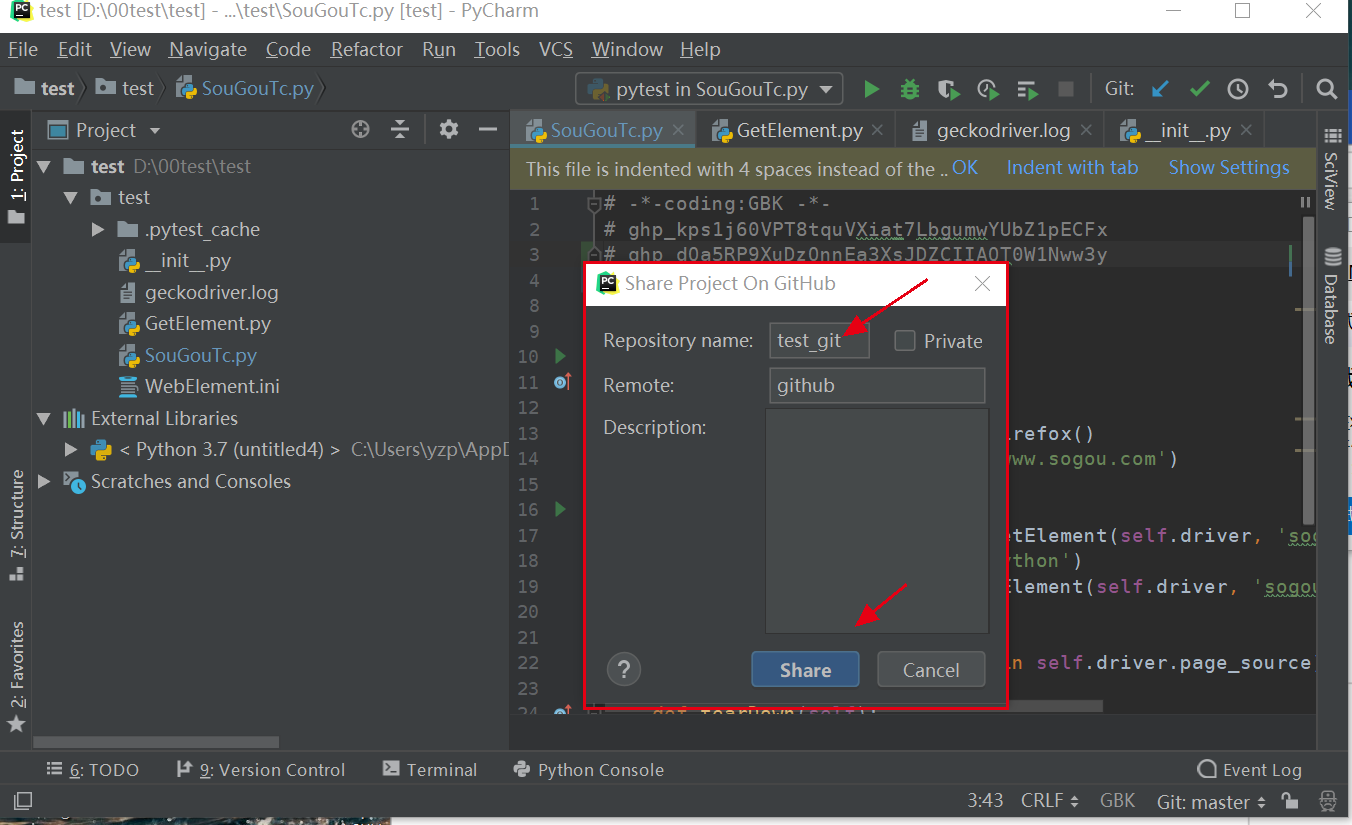Open the File menu
The image size is (1352, 825).
[23, 49]
